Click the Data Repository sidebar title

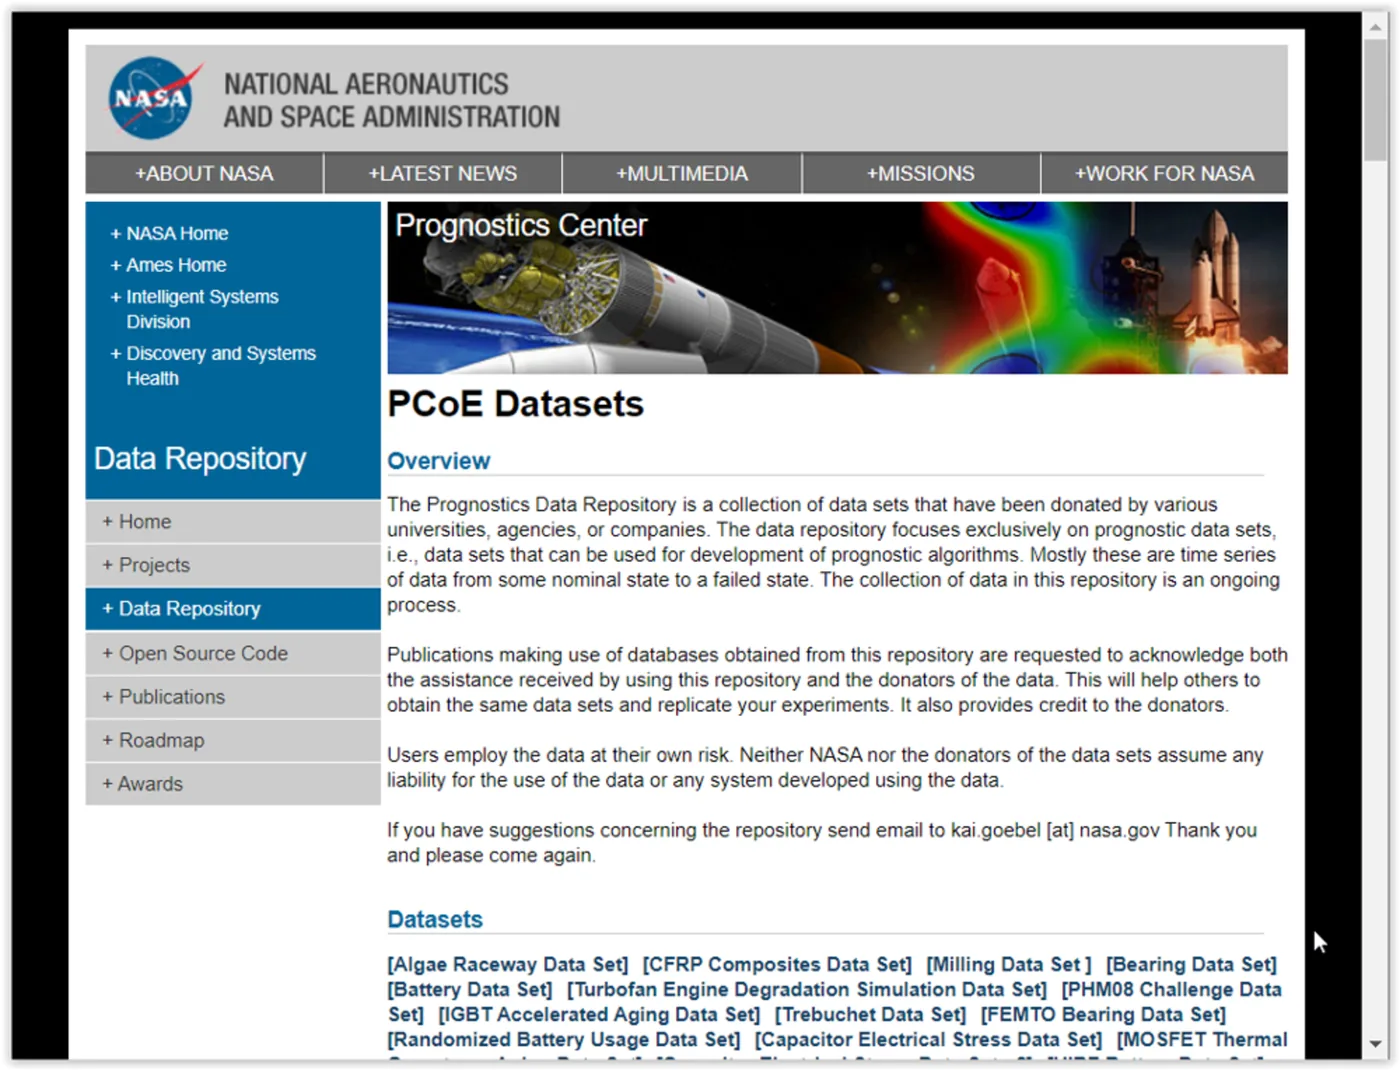[x=200, y=458]
